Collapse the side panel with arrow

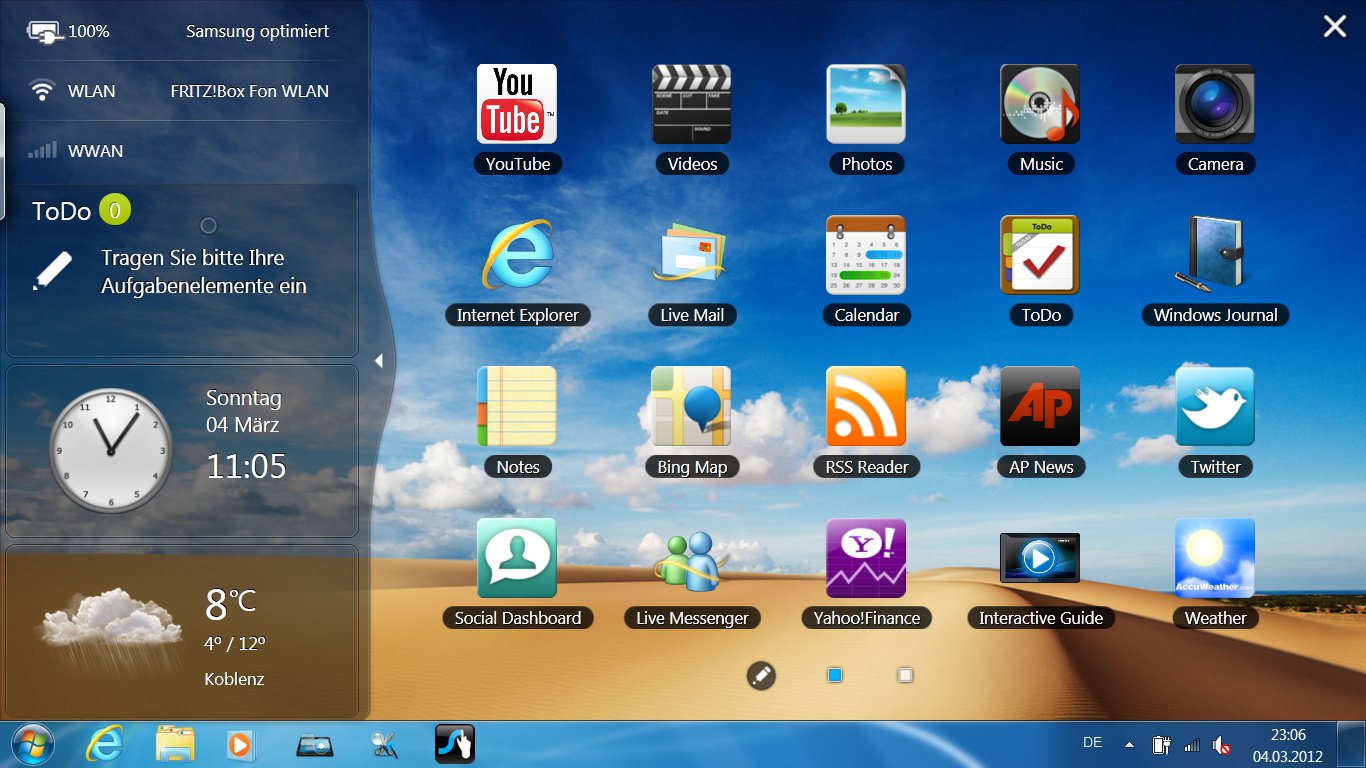[379, 361]
